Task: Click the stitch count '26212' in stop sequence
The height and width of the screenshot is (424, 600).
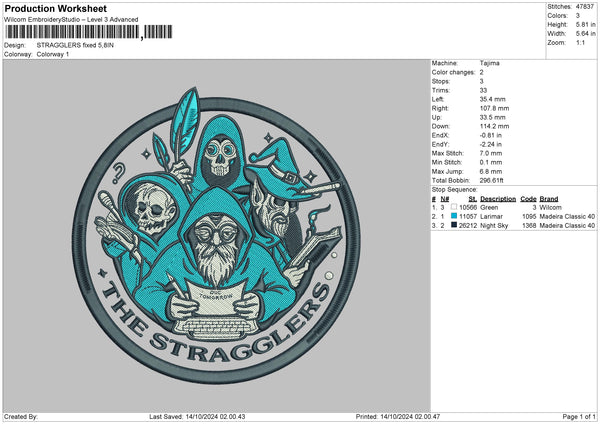Action: click(x=468, y=226)
